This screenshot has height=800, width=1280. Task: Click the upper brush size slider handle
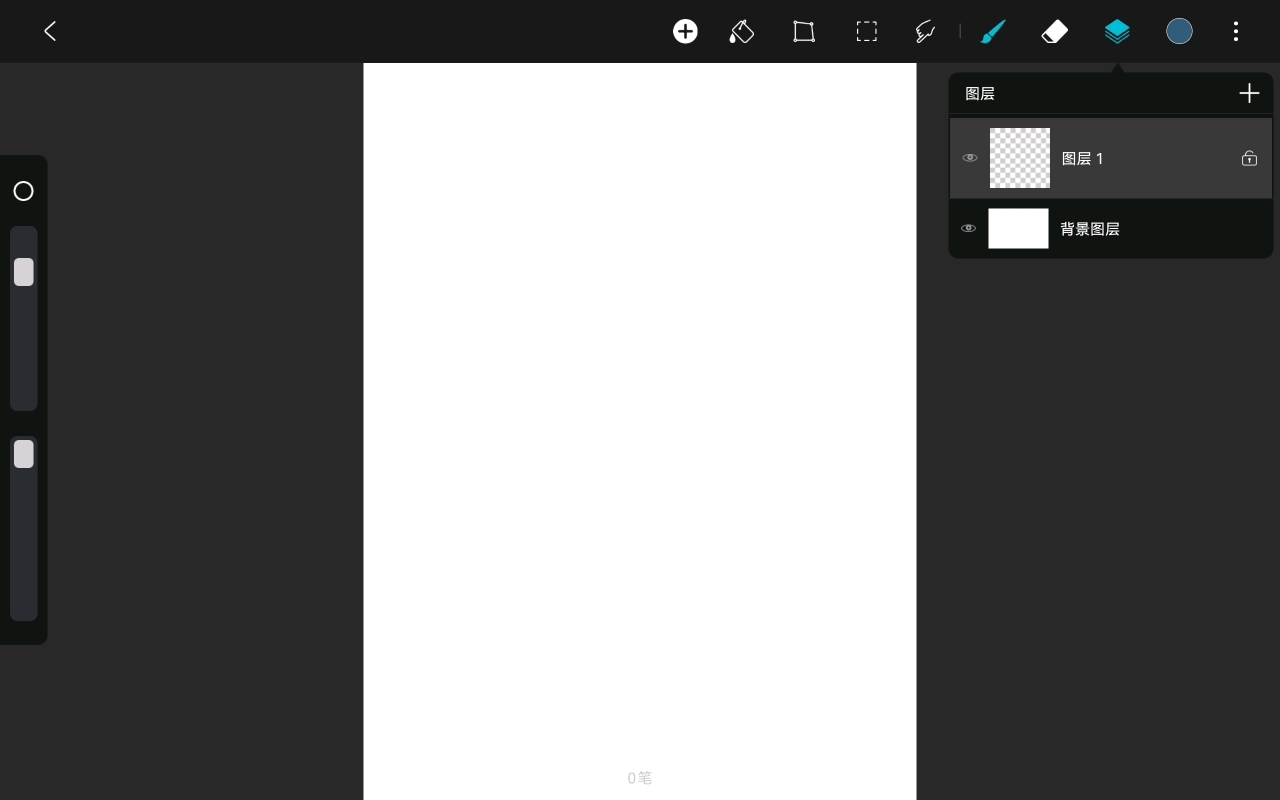[x=24, y=272]
